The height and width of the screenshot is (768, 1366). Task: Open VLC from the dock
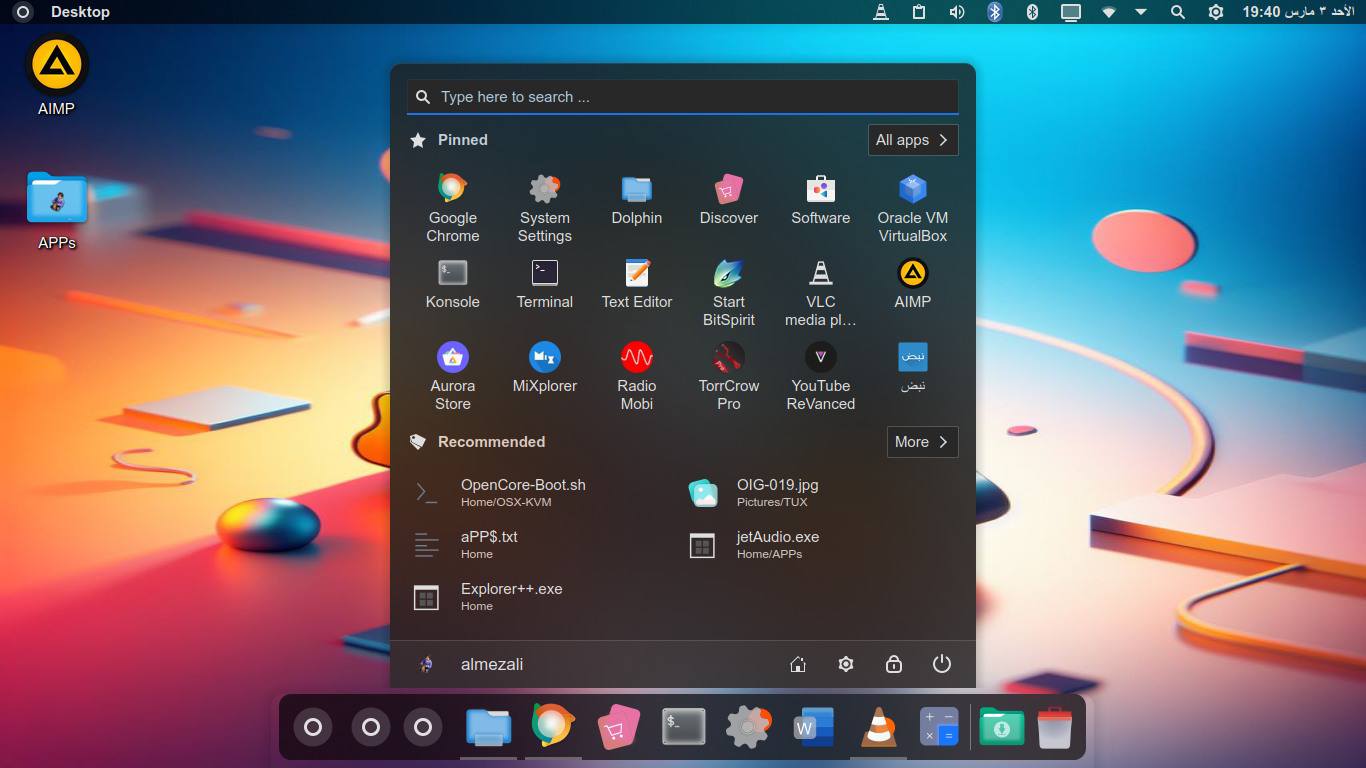click(879, 727)
